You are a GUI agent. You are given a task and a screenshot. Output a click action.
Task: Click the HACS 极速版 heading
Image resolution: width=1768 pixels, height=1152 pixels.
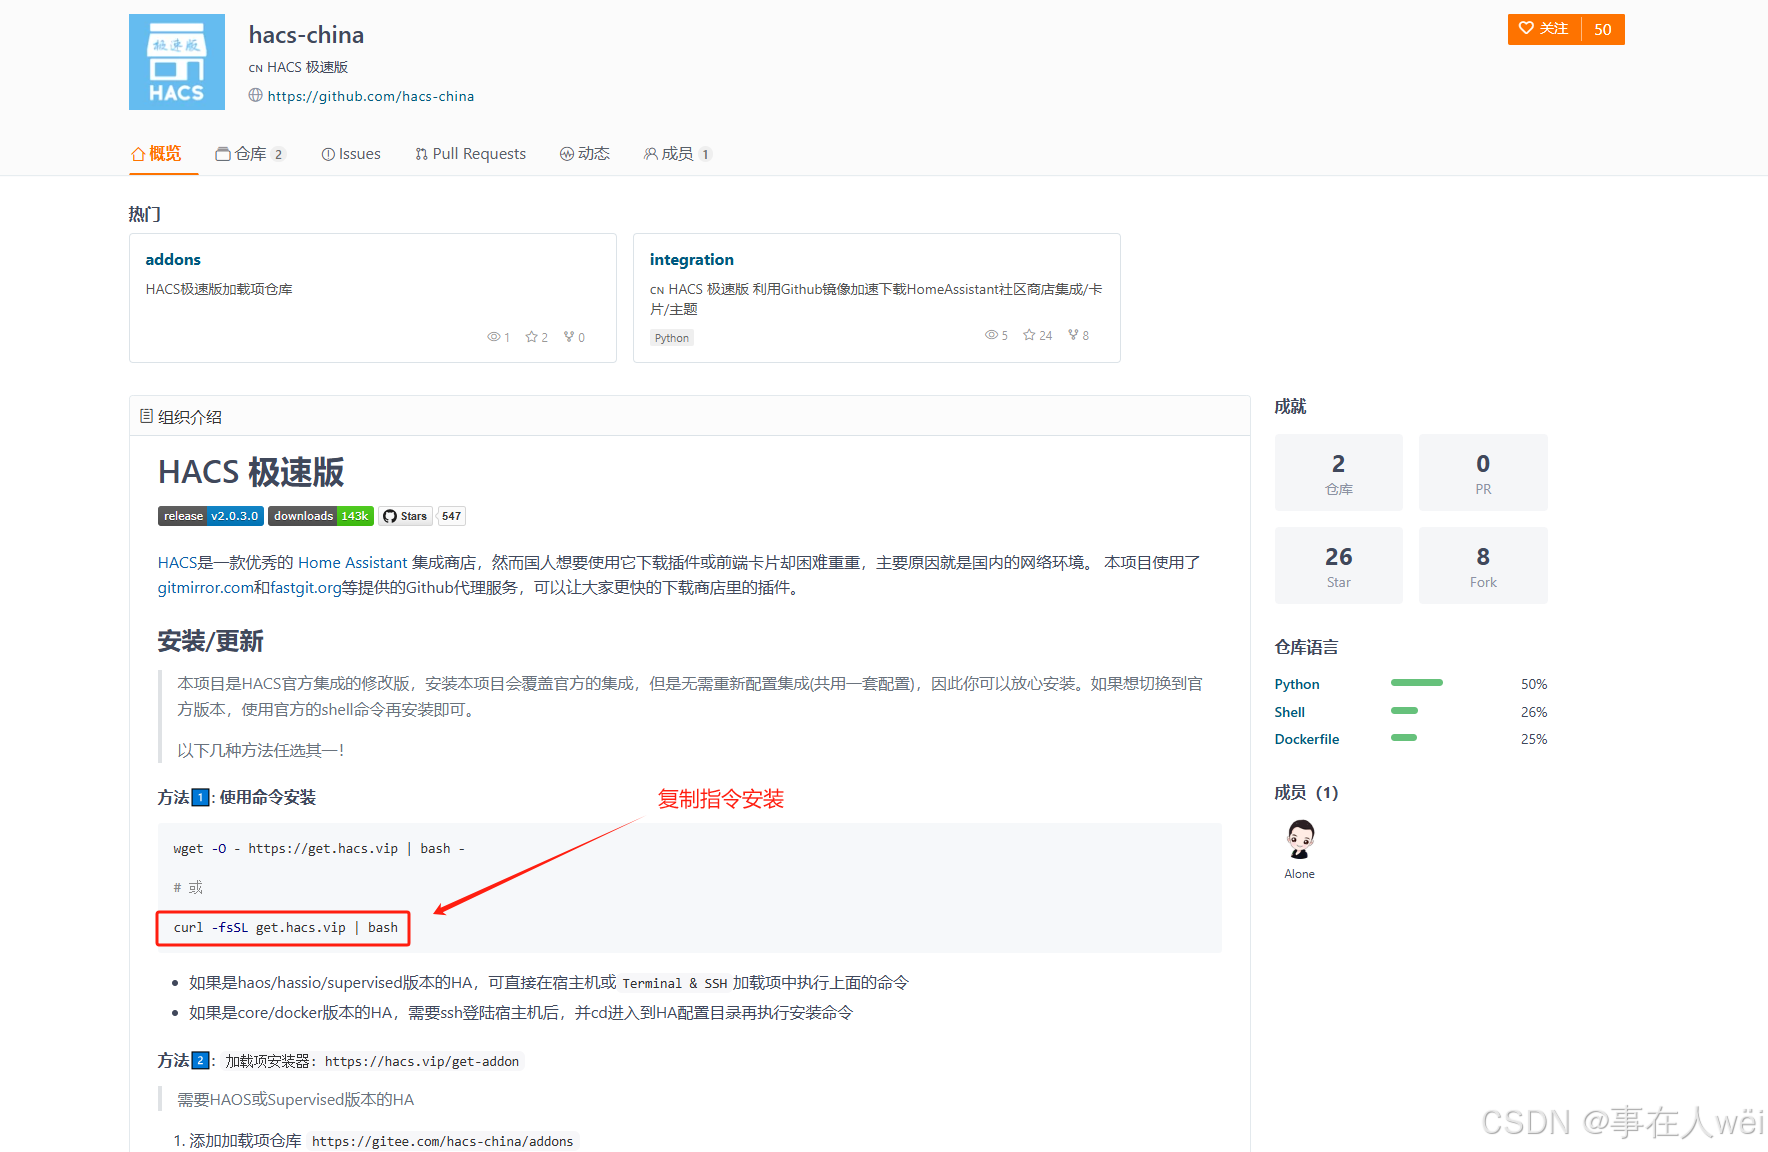[251, 472]
